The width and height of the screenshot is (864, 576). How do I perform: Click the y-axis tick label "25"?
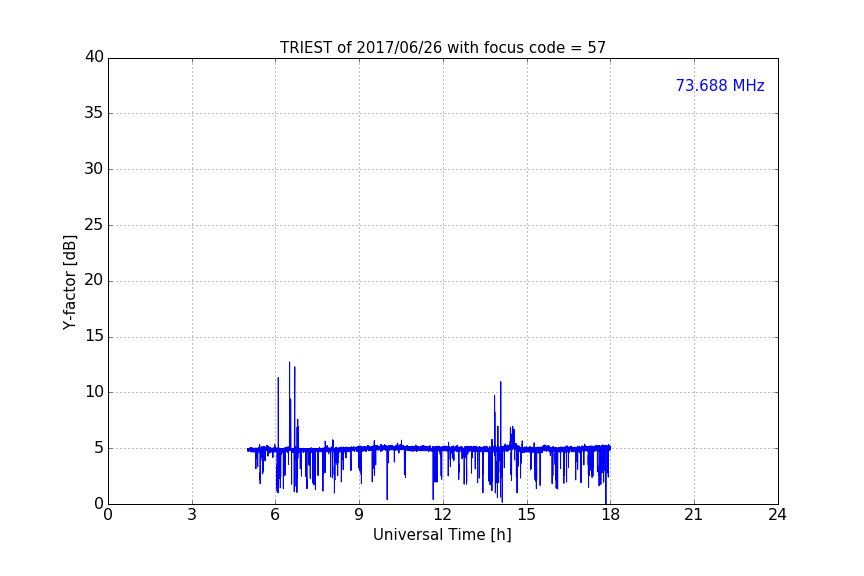coord(94,224)
